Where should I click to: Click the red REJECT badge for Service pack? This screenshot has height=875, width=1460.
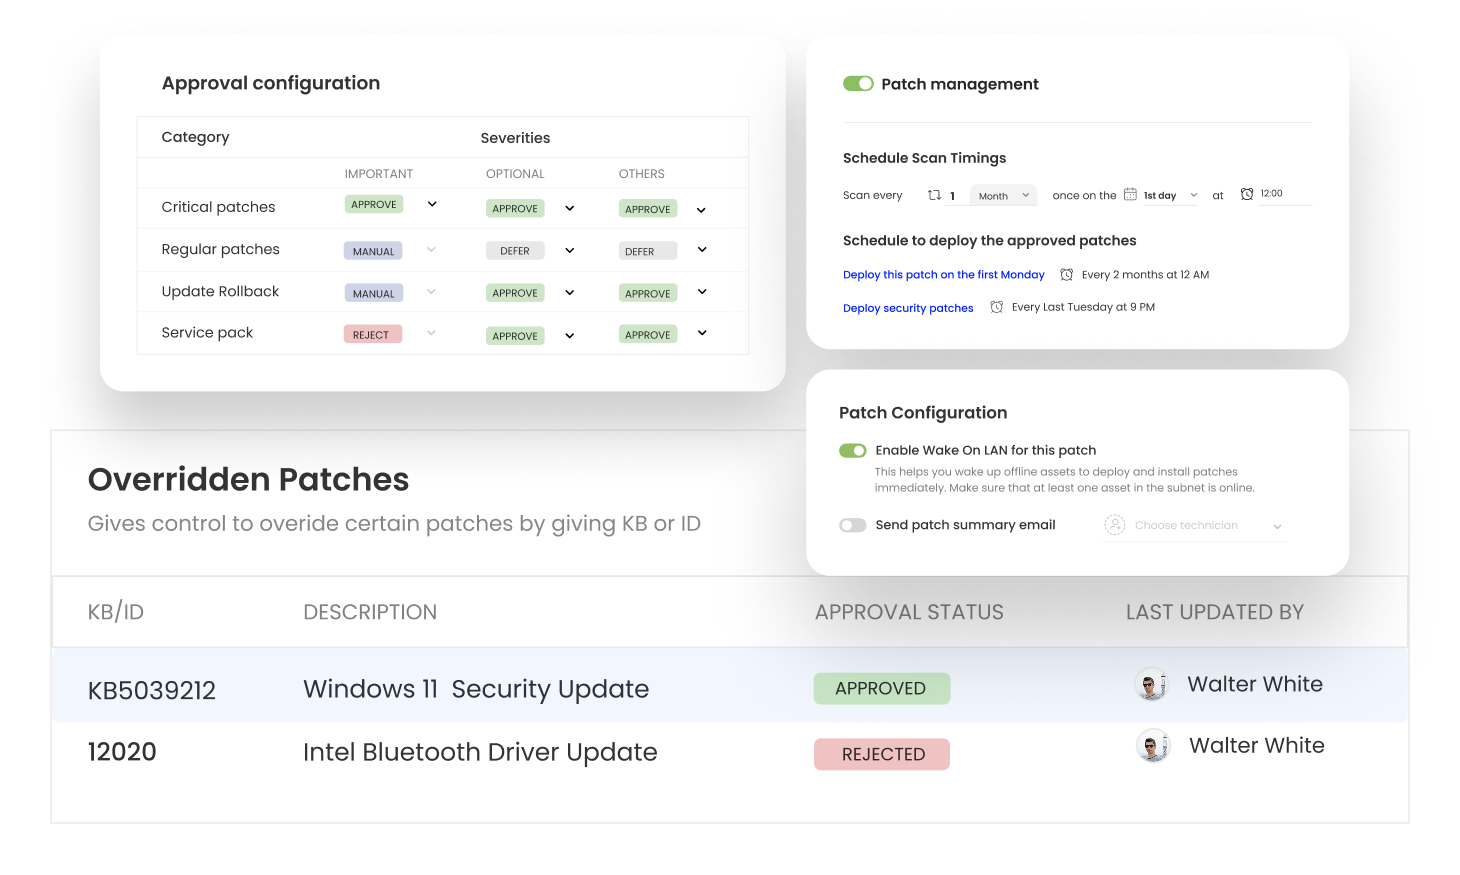[372, 335]
